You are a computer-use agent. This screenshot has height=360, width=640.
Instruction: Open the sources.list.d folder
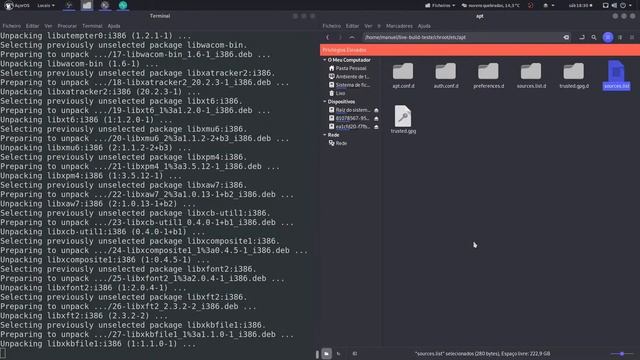coord(531,76)
